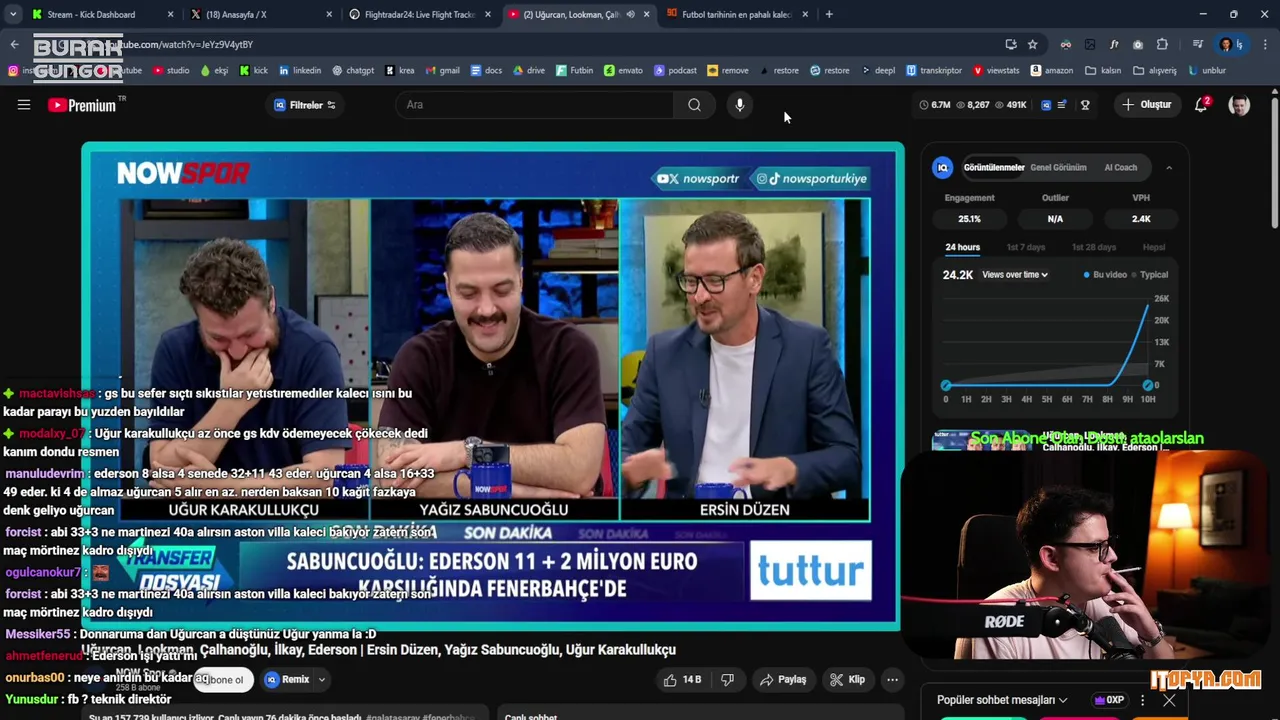Open the unblur bookmarks folder
Screen dimensions: 1280x720
click(x=1206, y=71)
